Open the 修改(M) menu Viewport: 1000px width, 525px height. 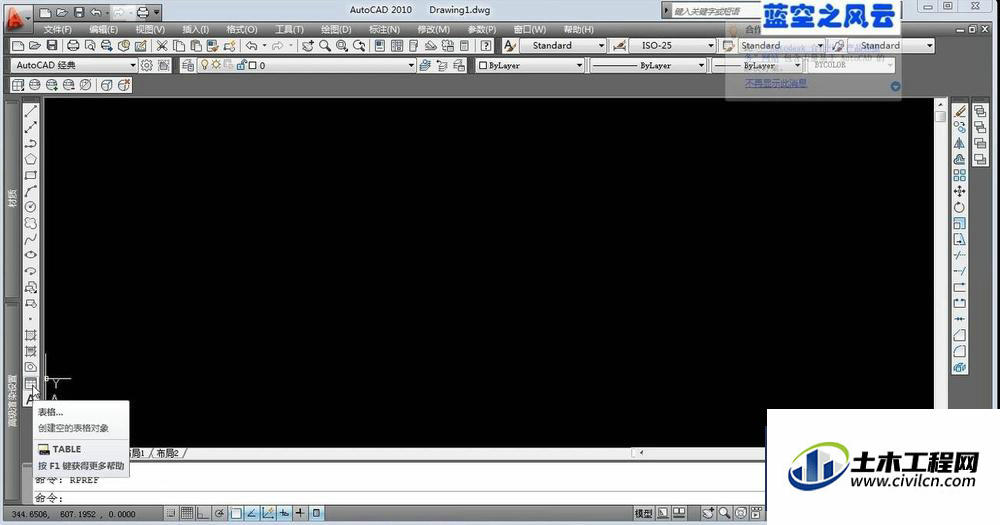[433, 29]
